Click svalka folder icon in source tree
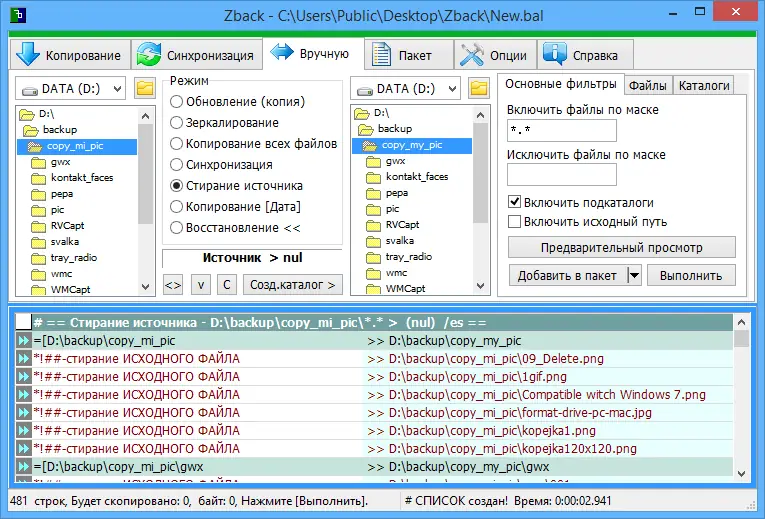The image size is (765, 519). (x=38, y=242)
